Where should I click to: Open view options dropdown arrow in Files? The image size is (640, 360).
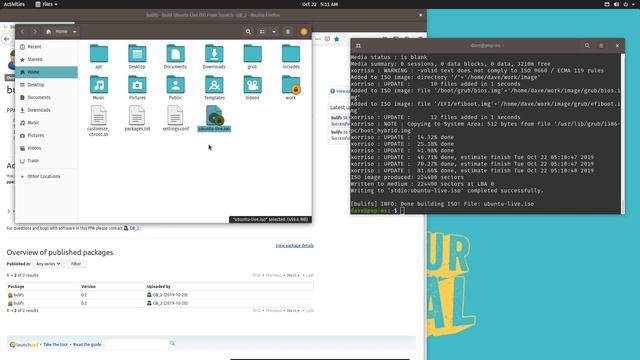tap(274, 31)
